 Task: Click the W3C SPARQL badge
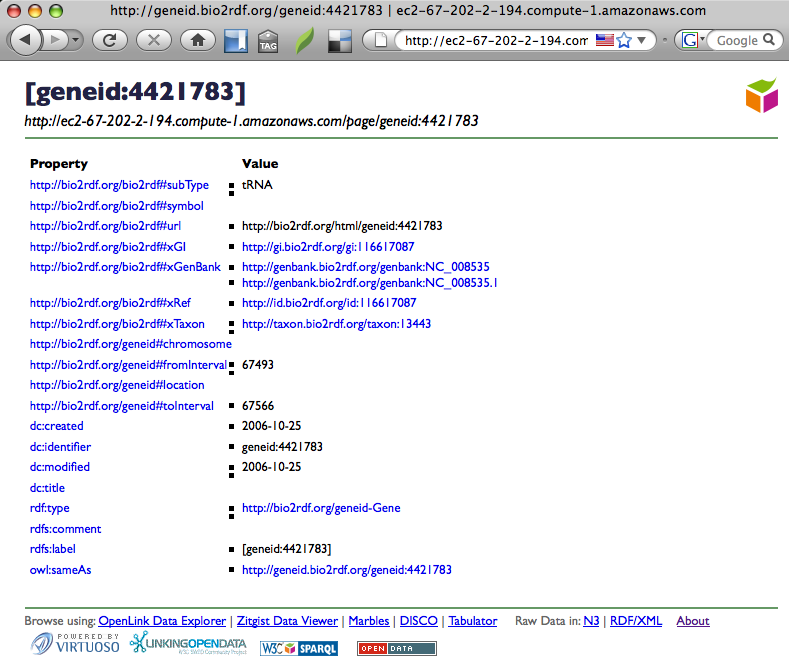299,648
